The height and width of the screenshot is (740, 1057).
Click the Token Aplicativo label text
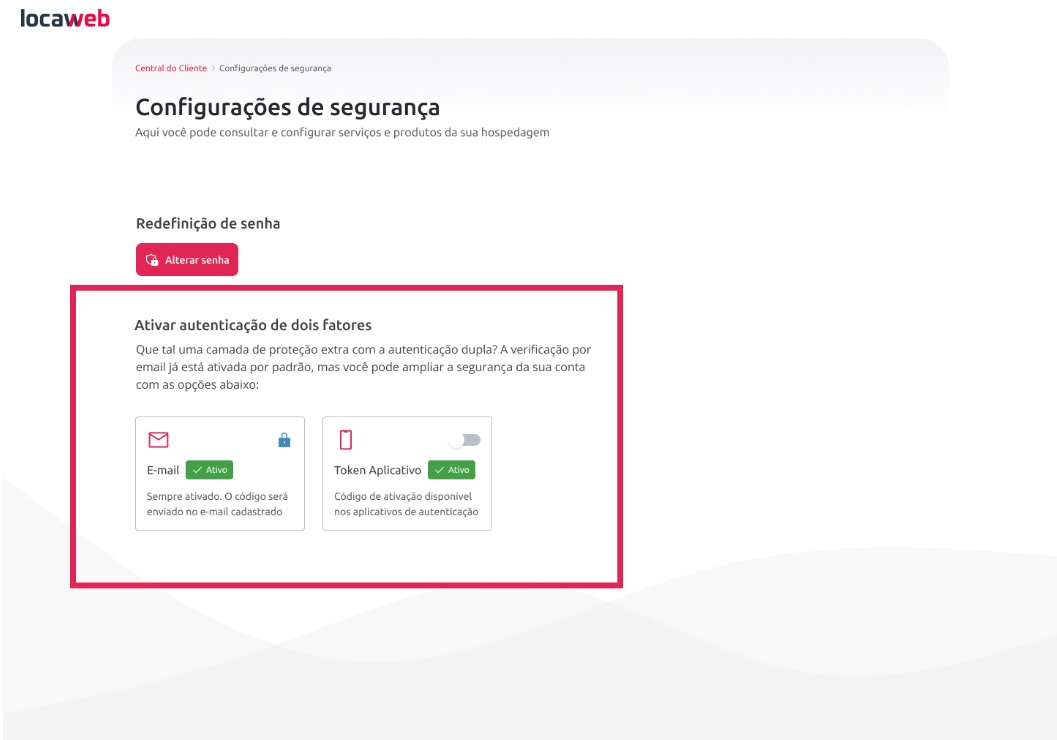coord(376,468)
